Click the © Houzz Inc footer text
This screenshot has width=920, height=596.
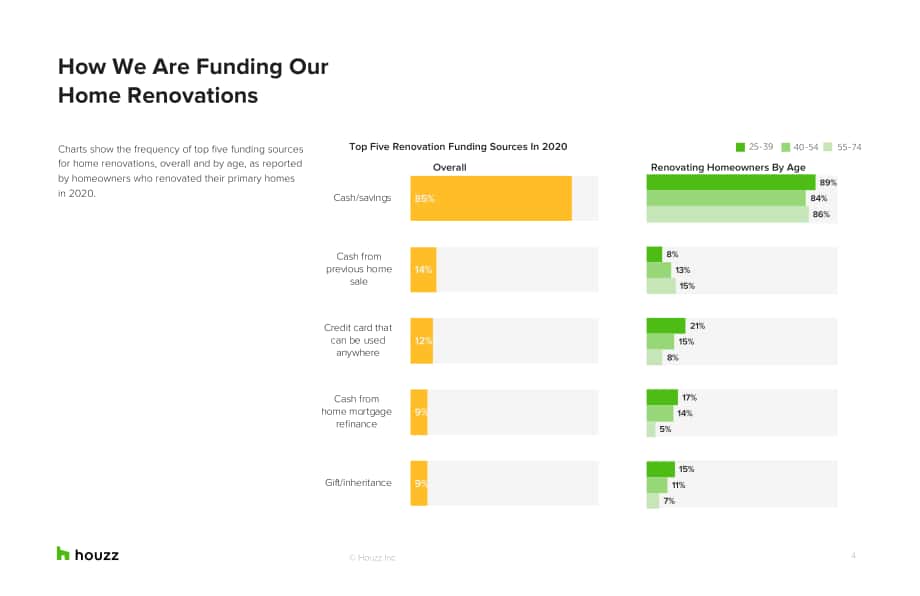pyautogui.click(x=373, y=557)
